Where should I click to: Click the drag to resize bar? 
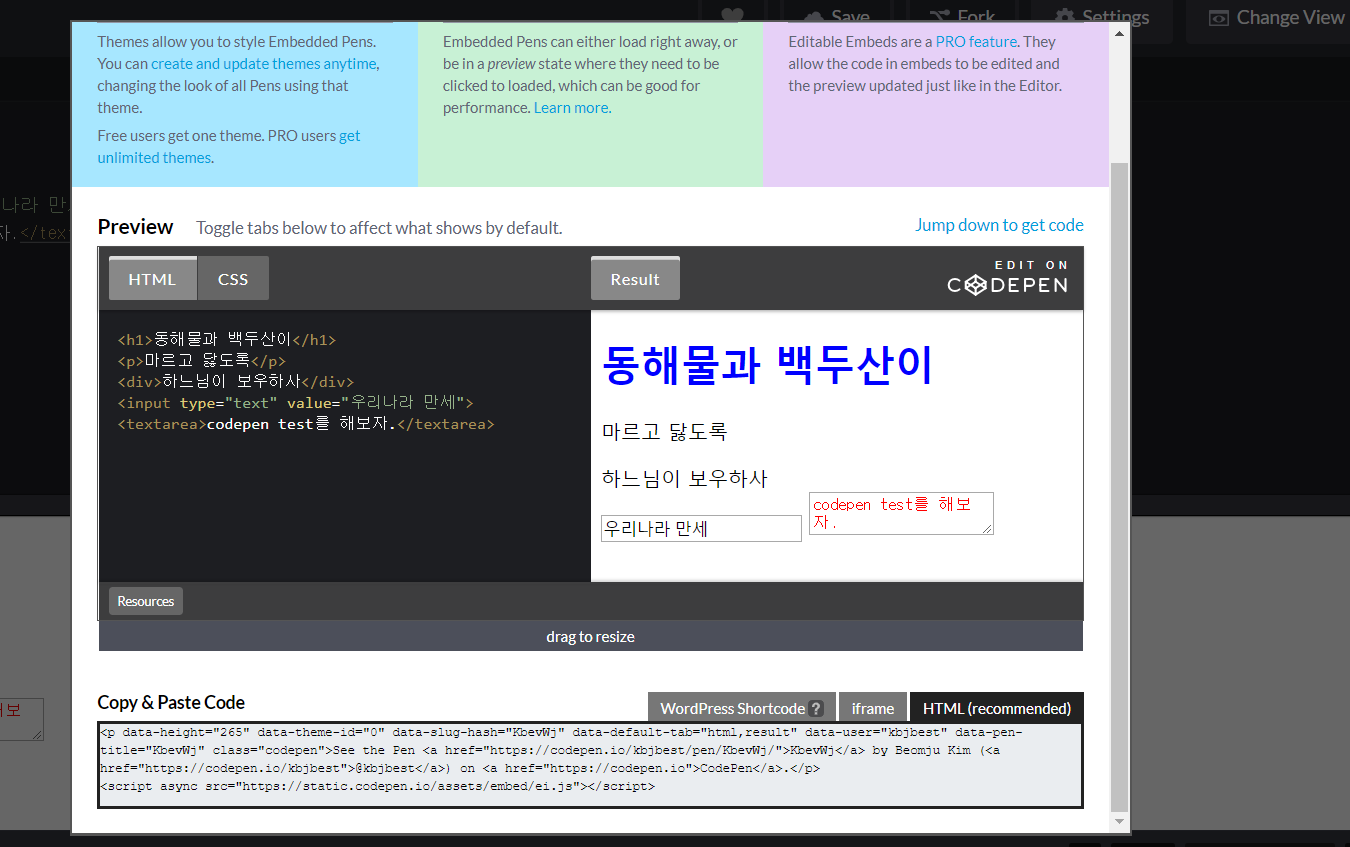[590, 636]
